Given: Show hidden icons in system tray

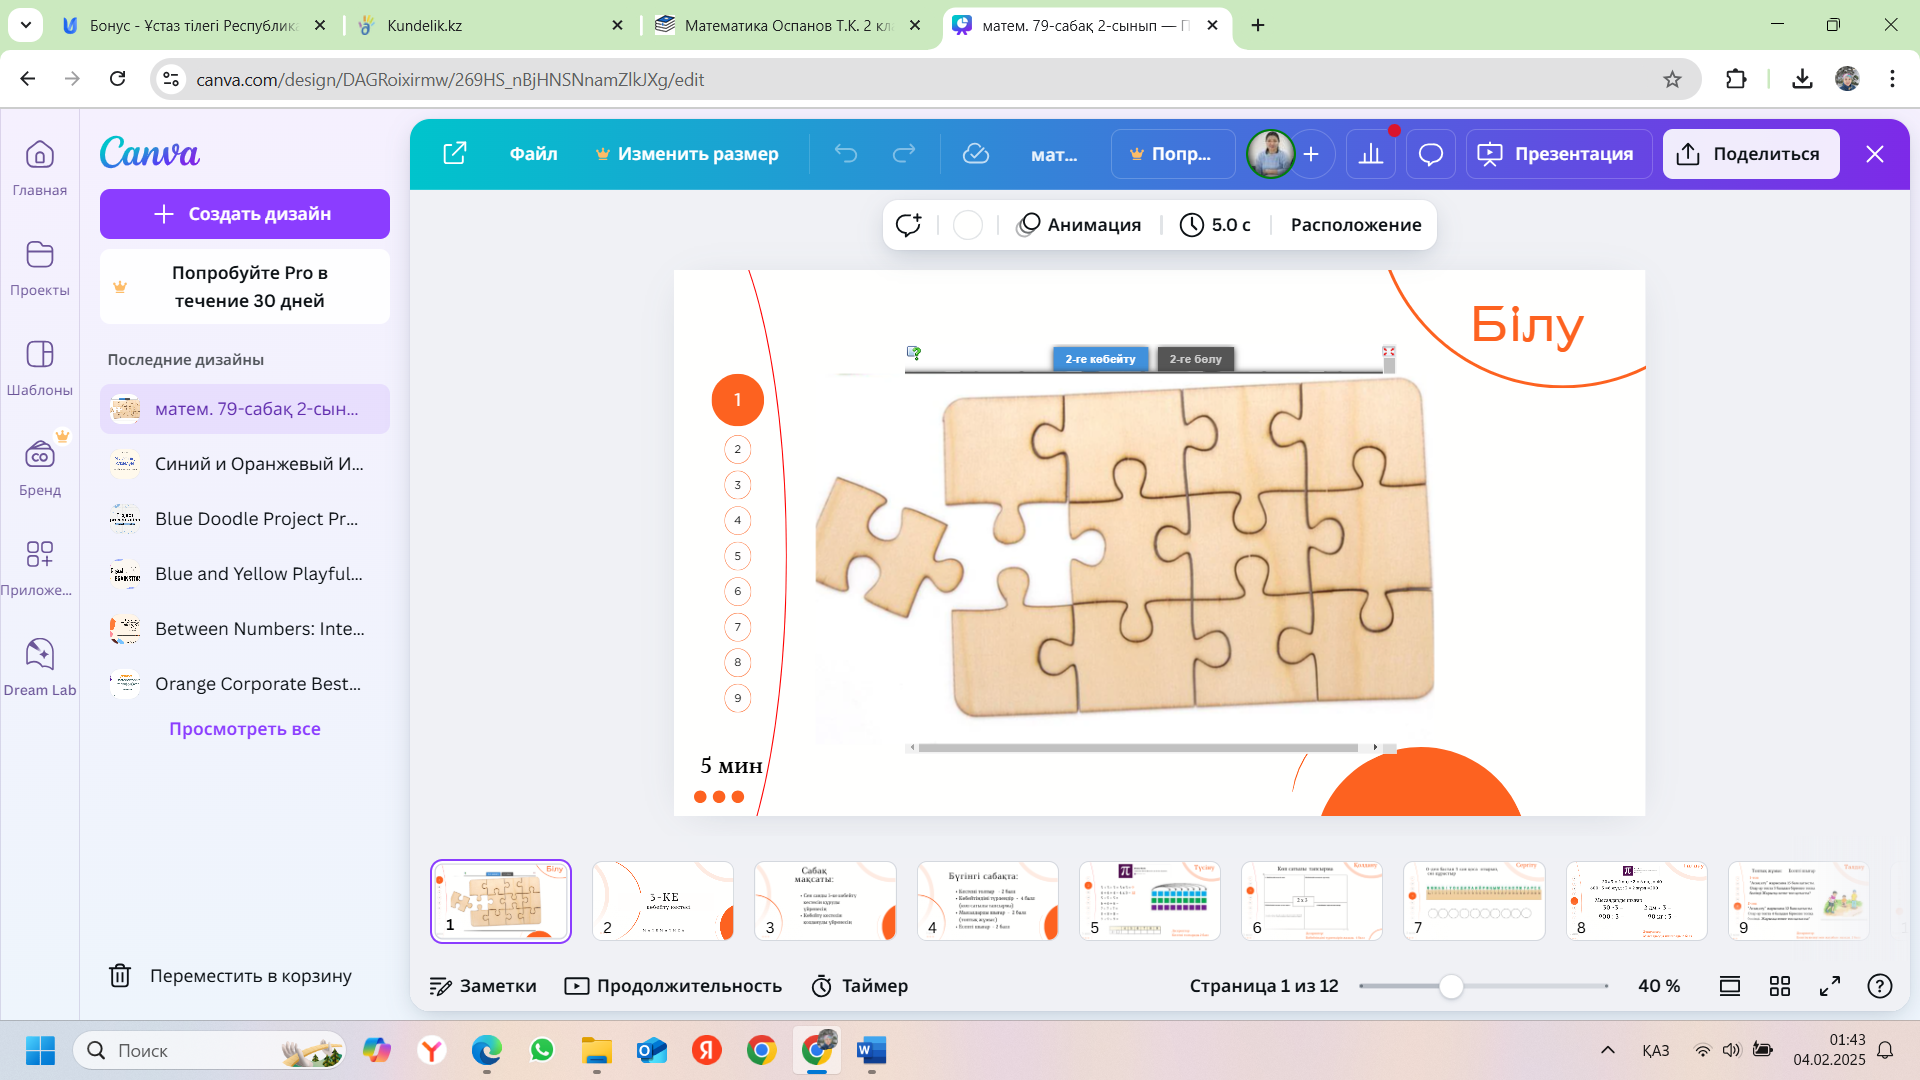Looking at the screenshot, I should [x=1608, y=1050].
